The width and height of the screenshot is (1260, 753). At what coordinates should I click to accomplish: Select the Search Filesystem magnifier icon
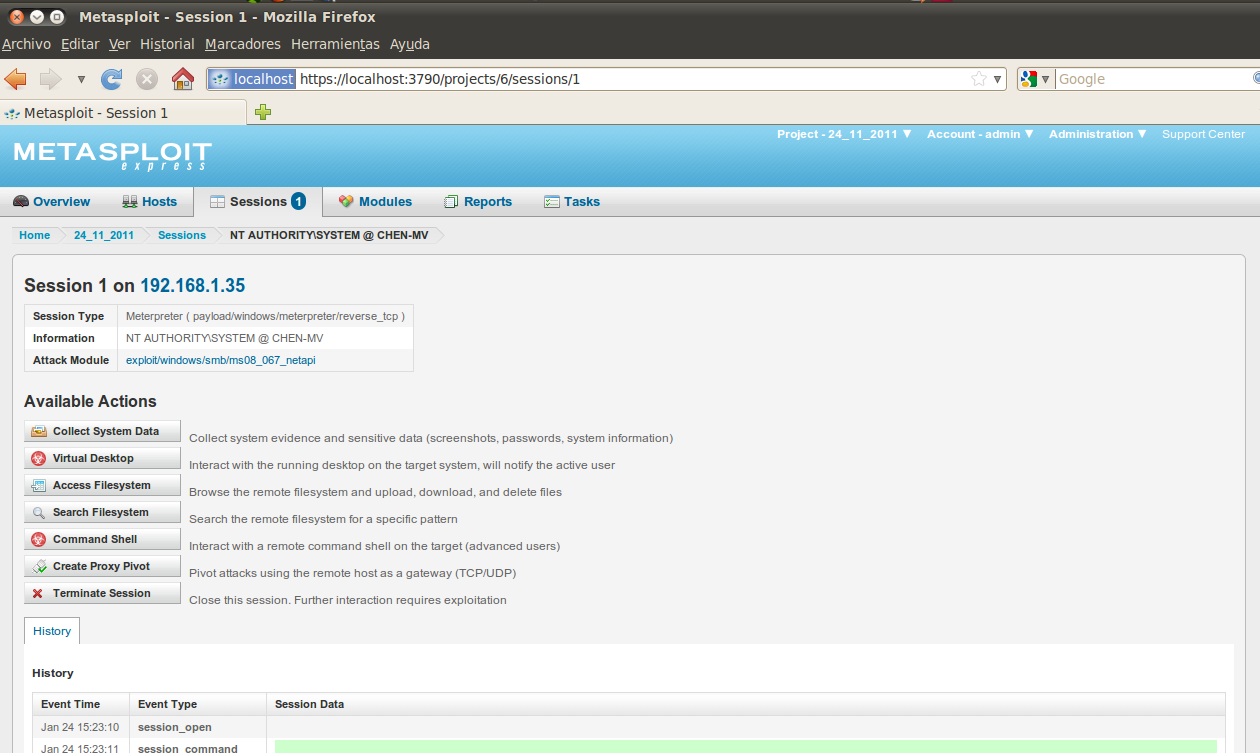click(x=37, y=511)
